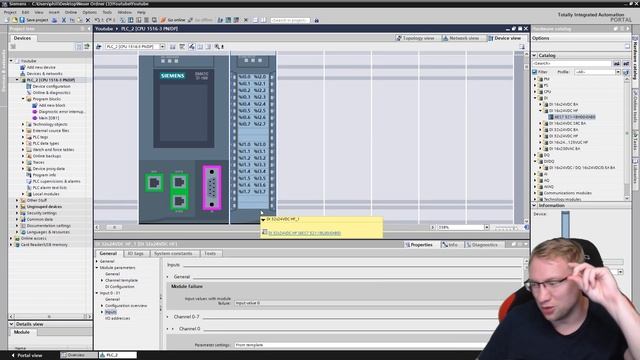Select Add new block in Program blocks

pos(52,105)
